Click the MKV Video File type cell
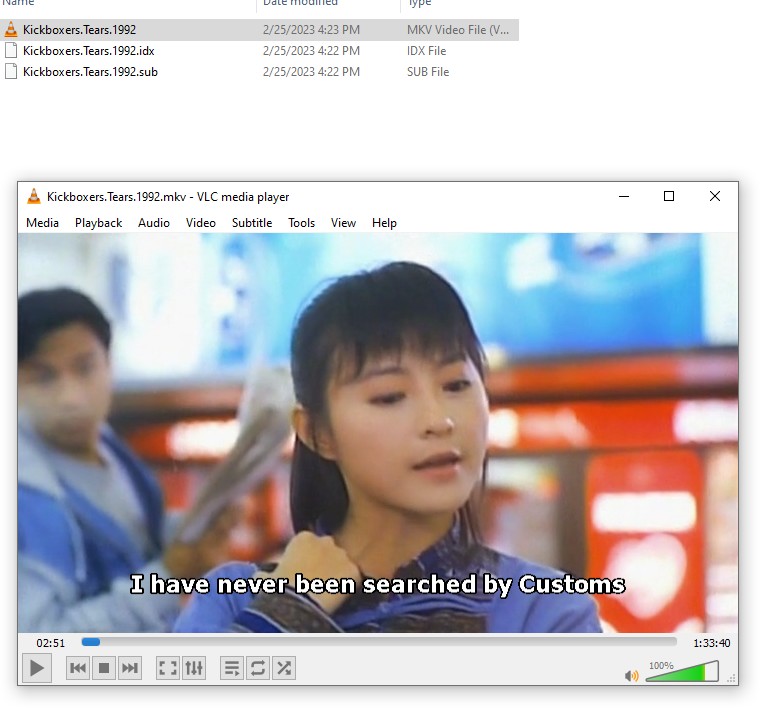This screenshot has width=767, height=708. (x=458, y=30)
